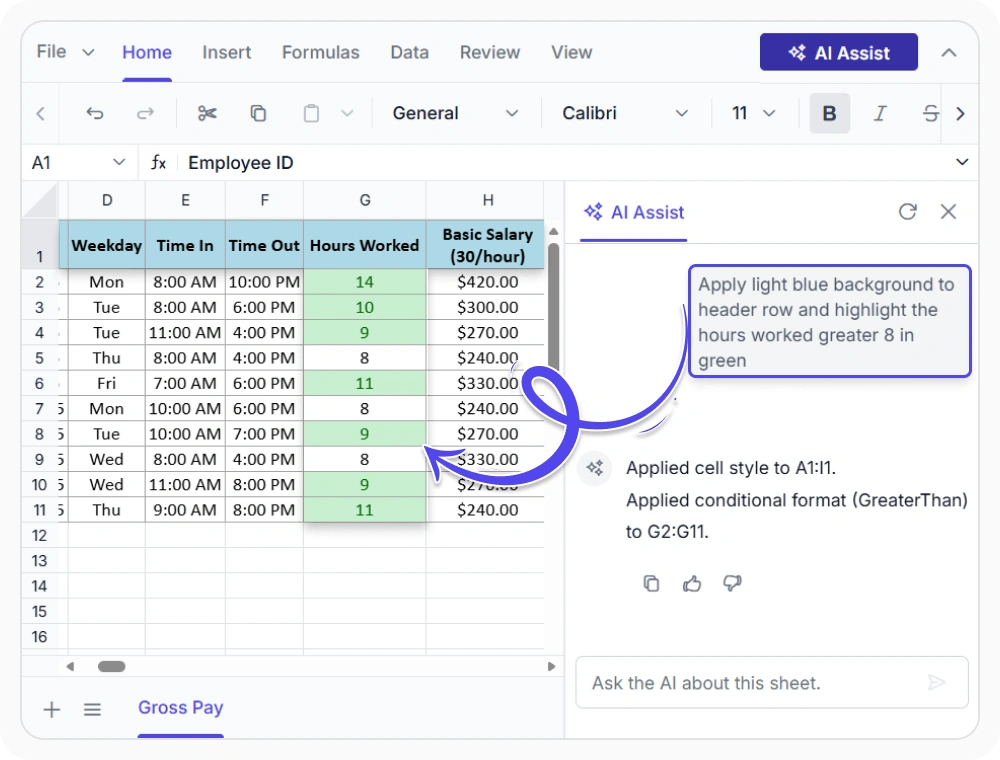The height and width of the screenshot is (760, 1000).
Task: Click the fx insert function icon
Action: pos(158,163)
